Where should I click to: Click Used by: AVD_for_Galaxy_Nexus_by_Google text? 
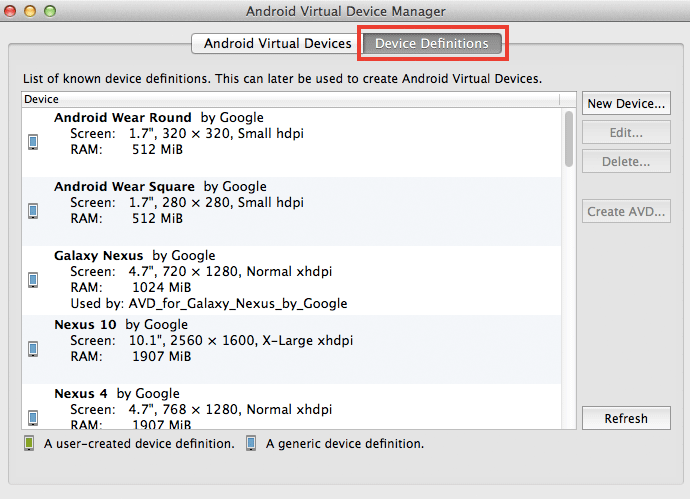click(209, 304)
